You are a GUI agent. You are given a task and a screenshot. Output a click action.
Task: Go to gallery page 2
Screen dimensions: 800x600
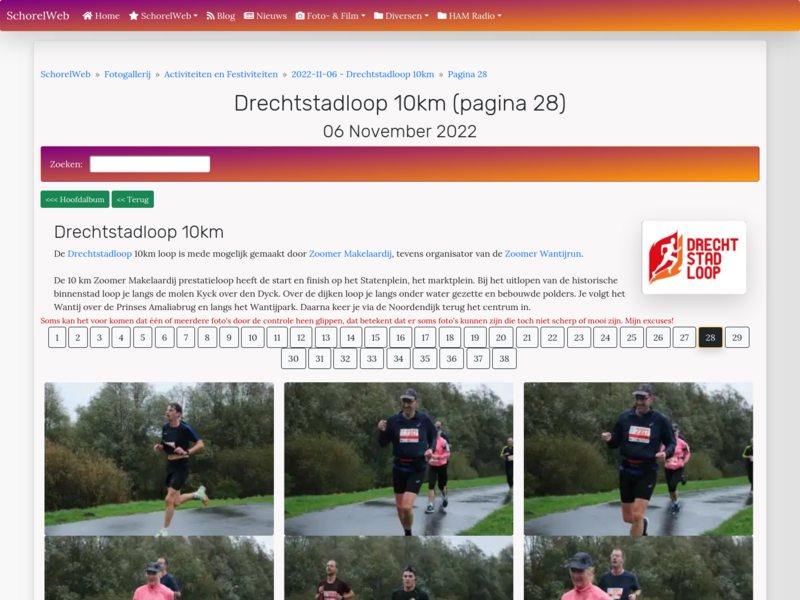tap(78, 337)
